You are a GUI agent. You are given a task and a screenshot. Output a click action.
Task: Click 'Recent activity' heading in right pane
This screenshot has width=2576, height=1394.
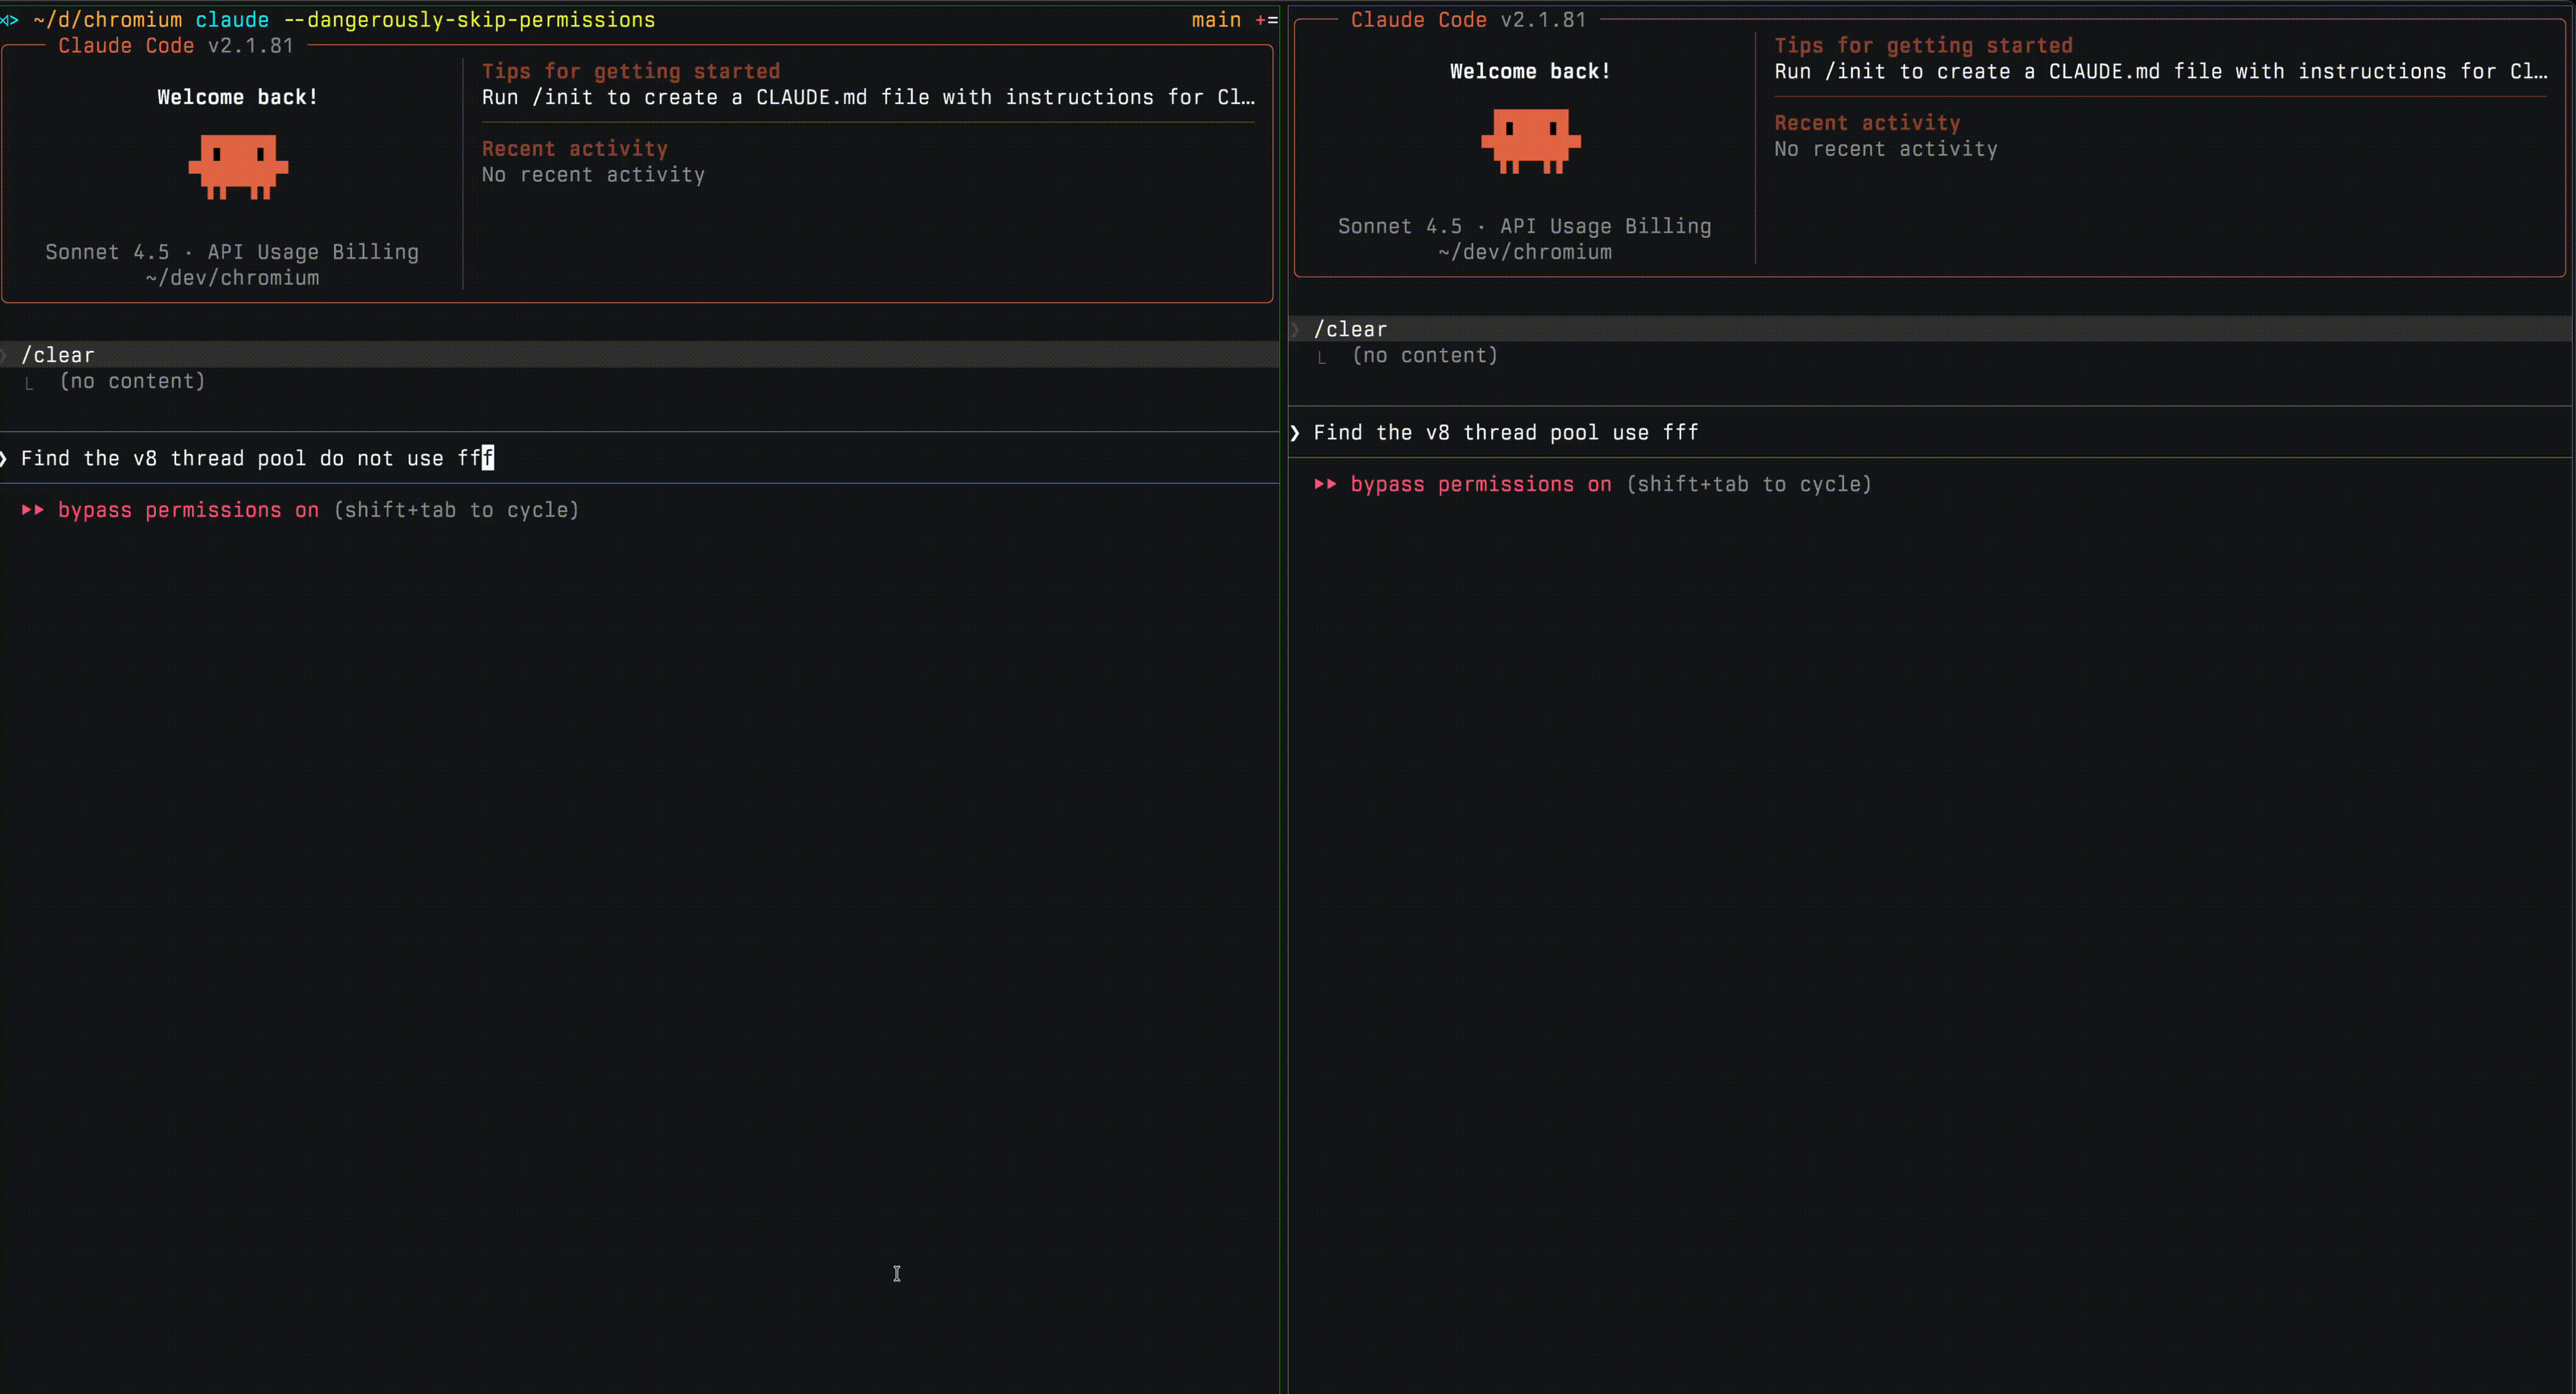tap(1868, 123)
